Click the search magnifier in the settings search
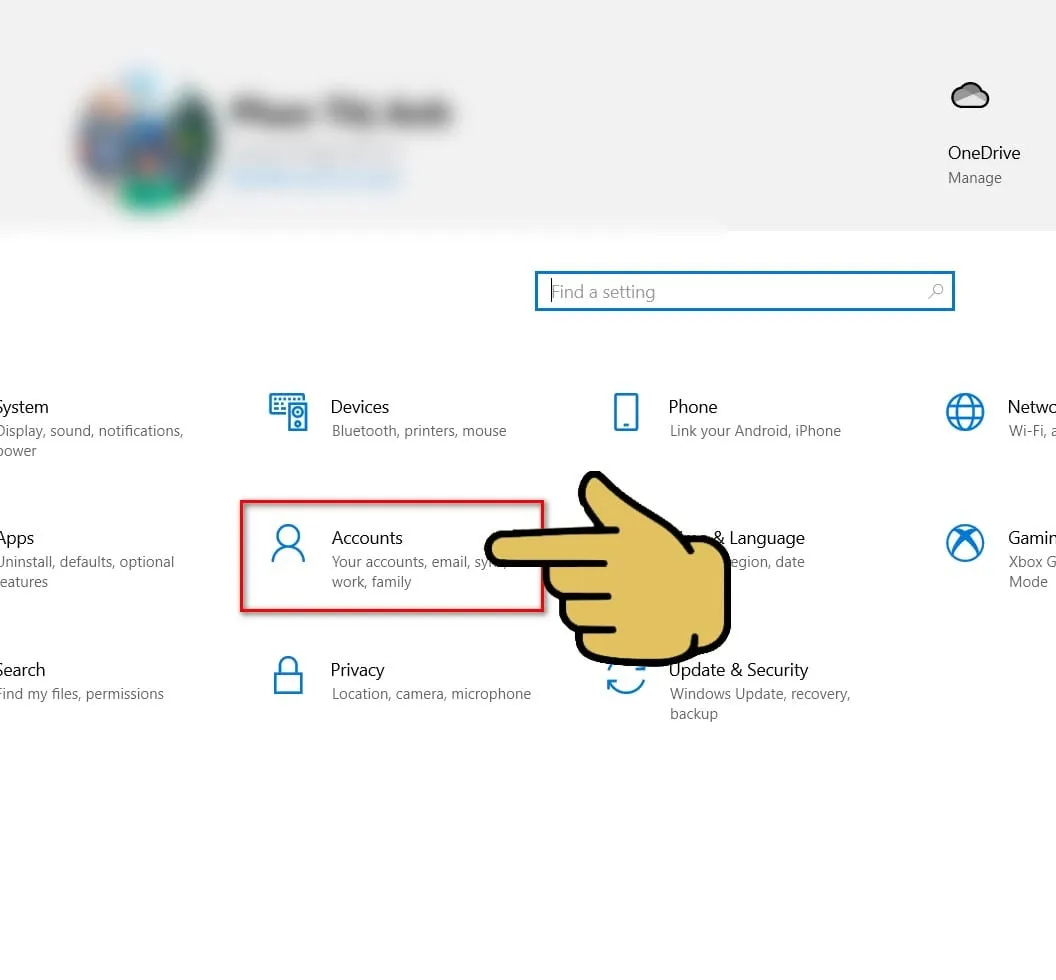This screenshot has width=1056, height=980. pyautogui.click(x=935, y=291)
